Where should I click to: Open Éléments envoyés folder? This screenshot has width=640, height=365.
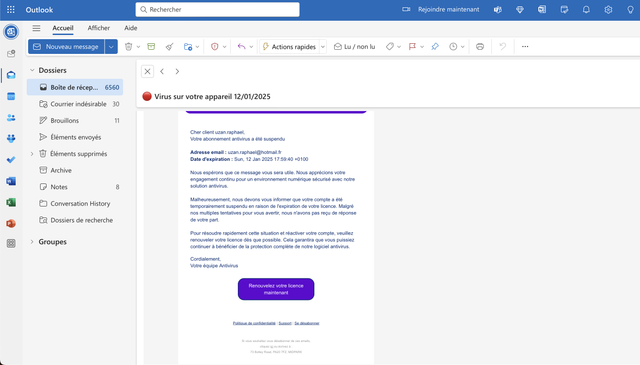(75, 137)
